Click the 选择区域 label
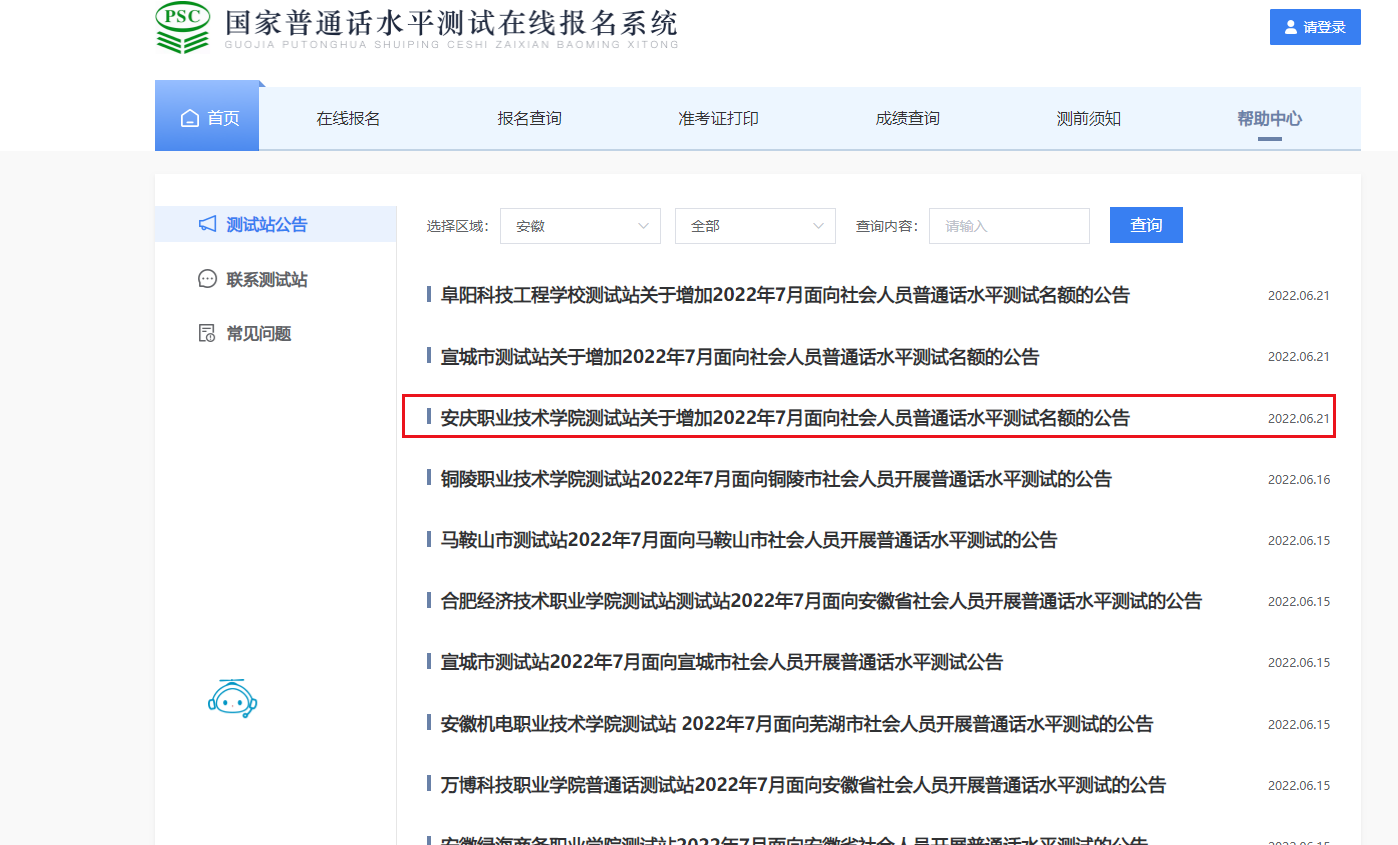The width and height of the screenshot is (1398, 845). point(457,226)
